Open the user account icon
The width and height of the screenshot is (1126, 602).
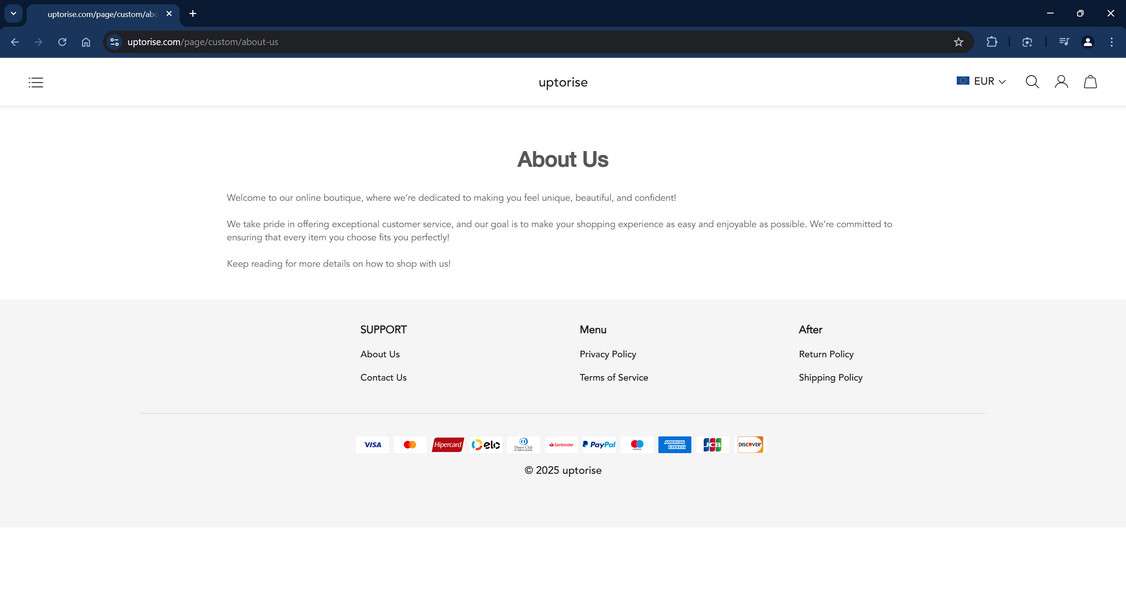1061,82
